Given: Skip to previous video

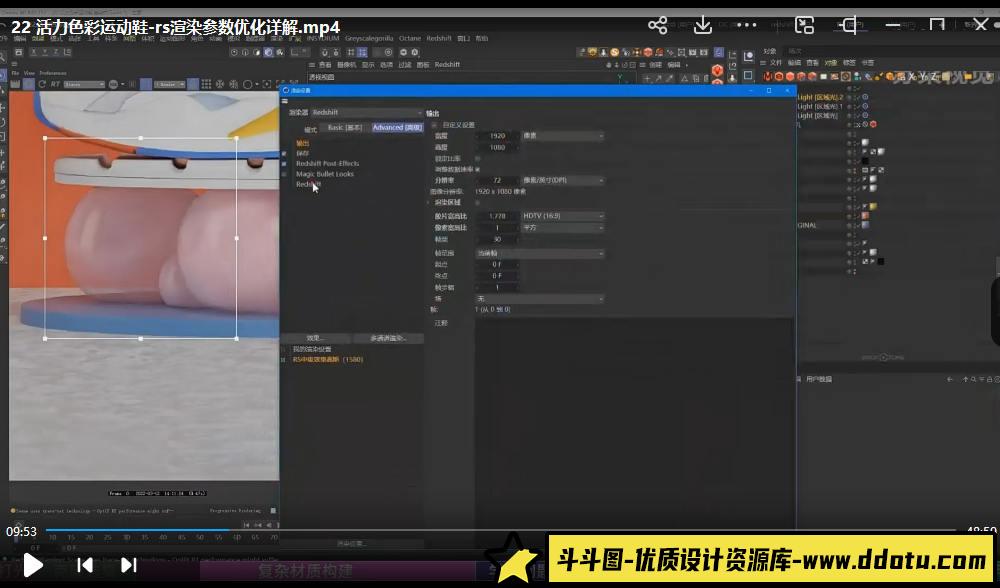Looking at the screenshot, I should point(85,565).
